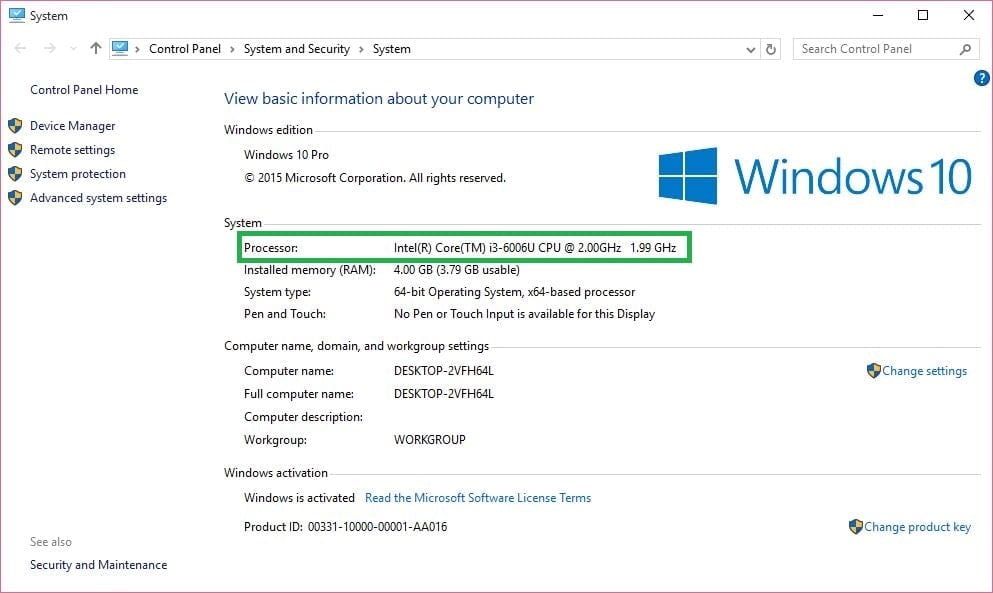
Task: Click shield icon next to Change product key
Action: point(856,526)
